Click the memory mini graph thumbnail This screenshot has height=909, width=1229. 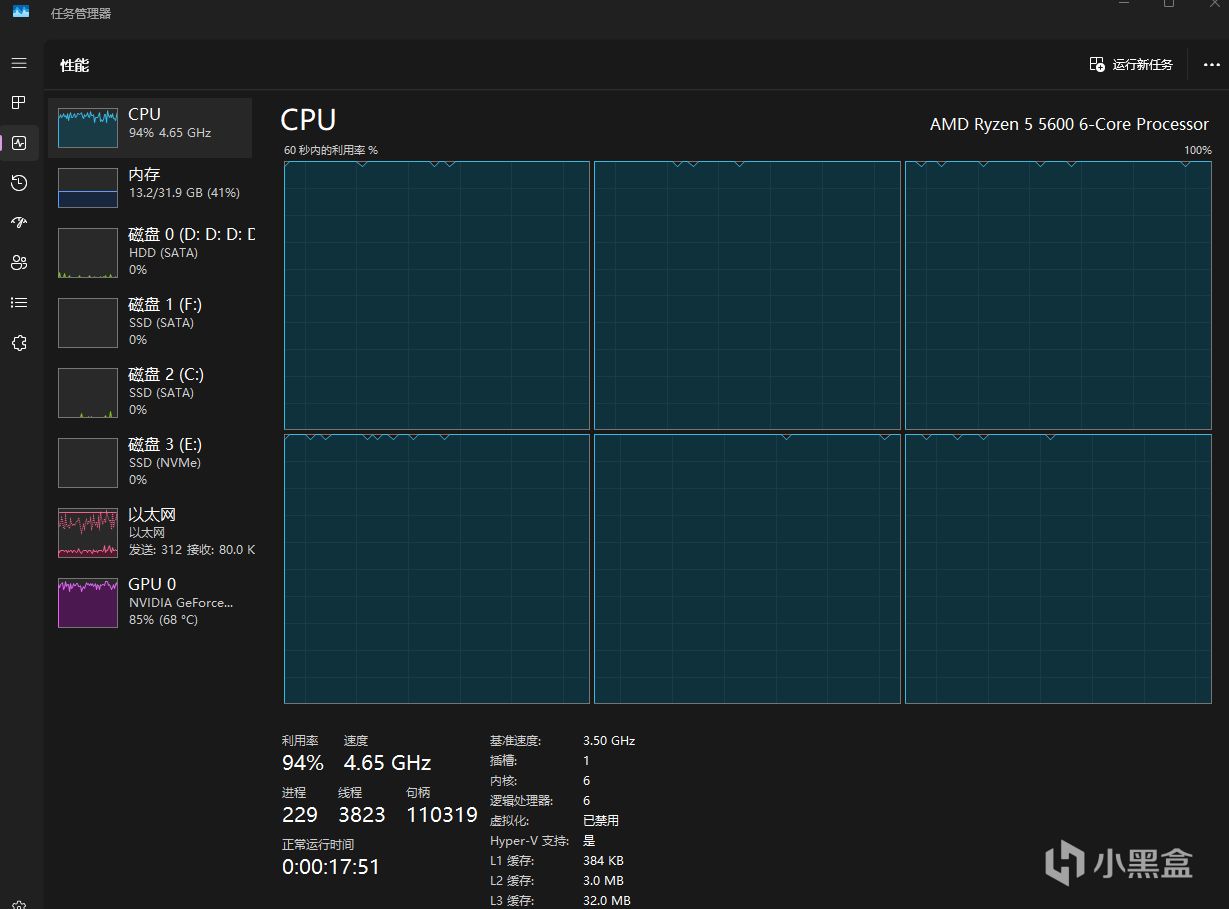88,188
